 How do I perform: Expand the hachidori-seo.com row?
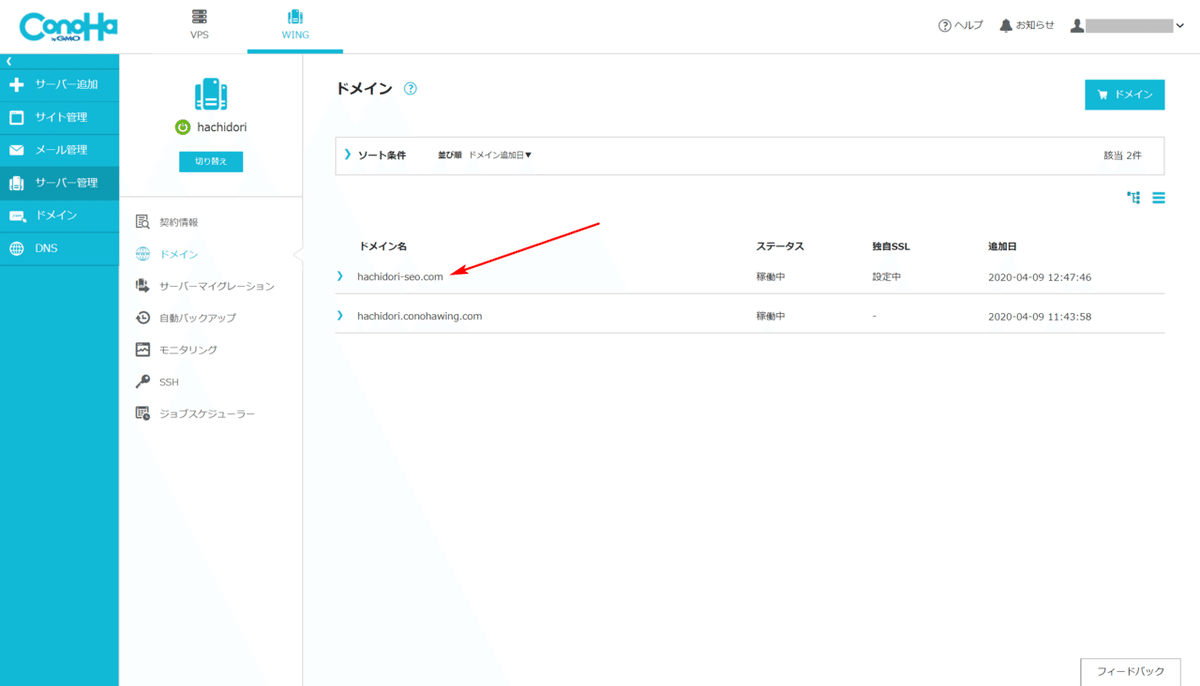[340, 276]
